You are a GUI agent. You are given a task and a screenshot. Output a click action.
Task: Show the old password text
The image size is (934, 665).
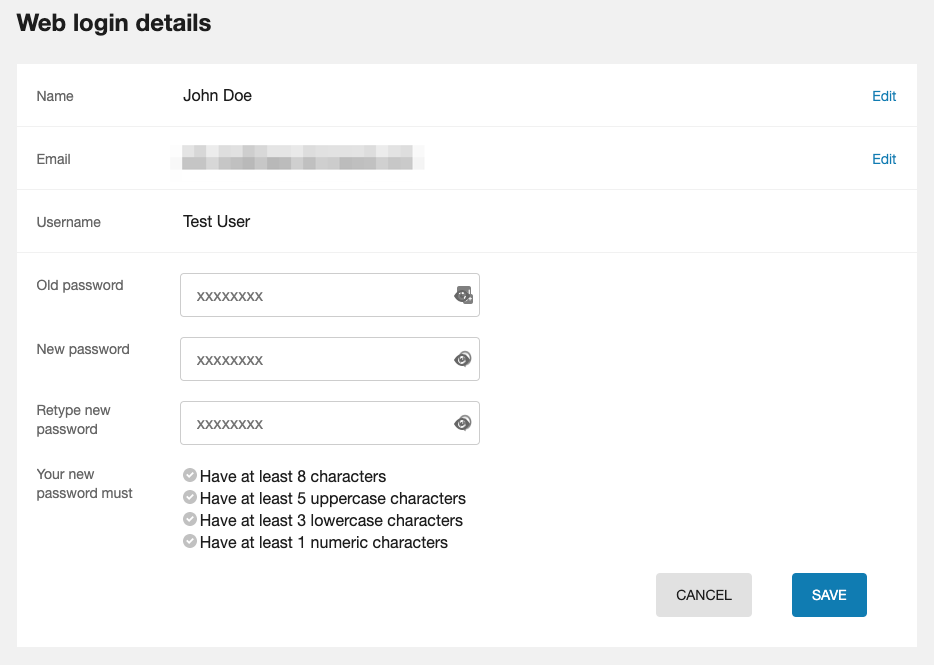click(x=463, y=295)
